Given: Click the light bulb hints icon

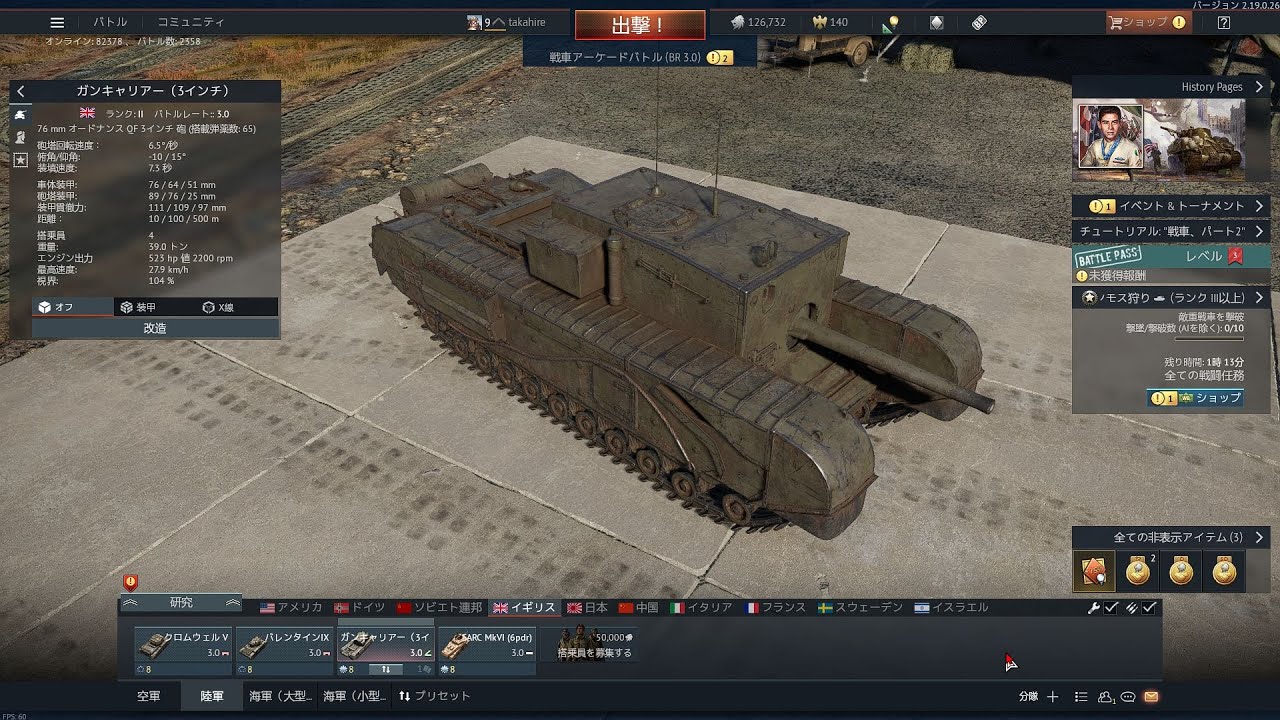Looking at the screenshot, I should (x=892, y=22).
